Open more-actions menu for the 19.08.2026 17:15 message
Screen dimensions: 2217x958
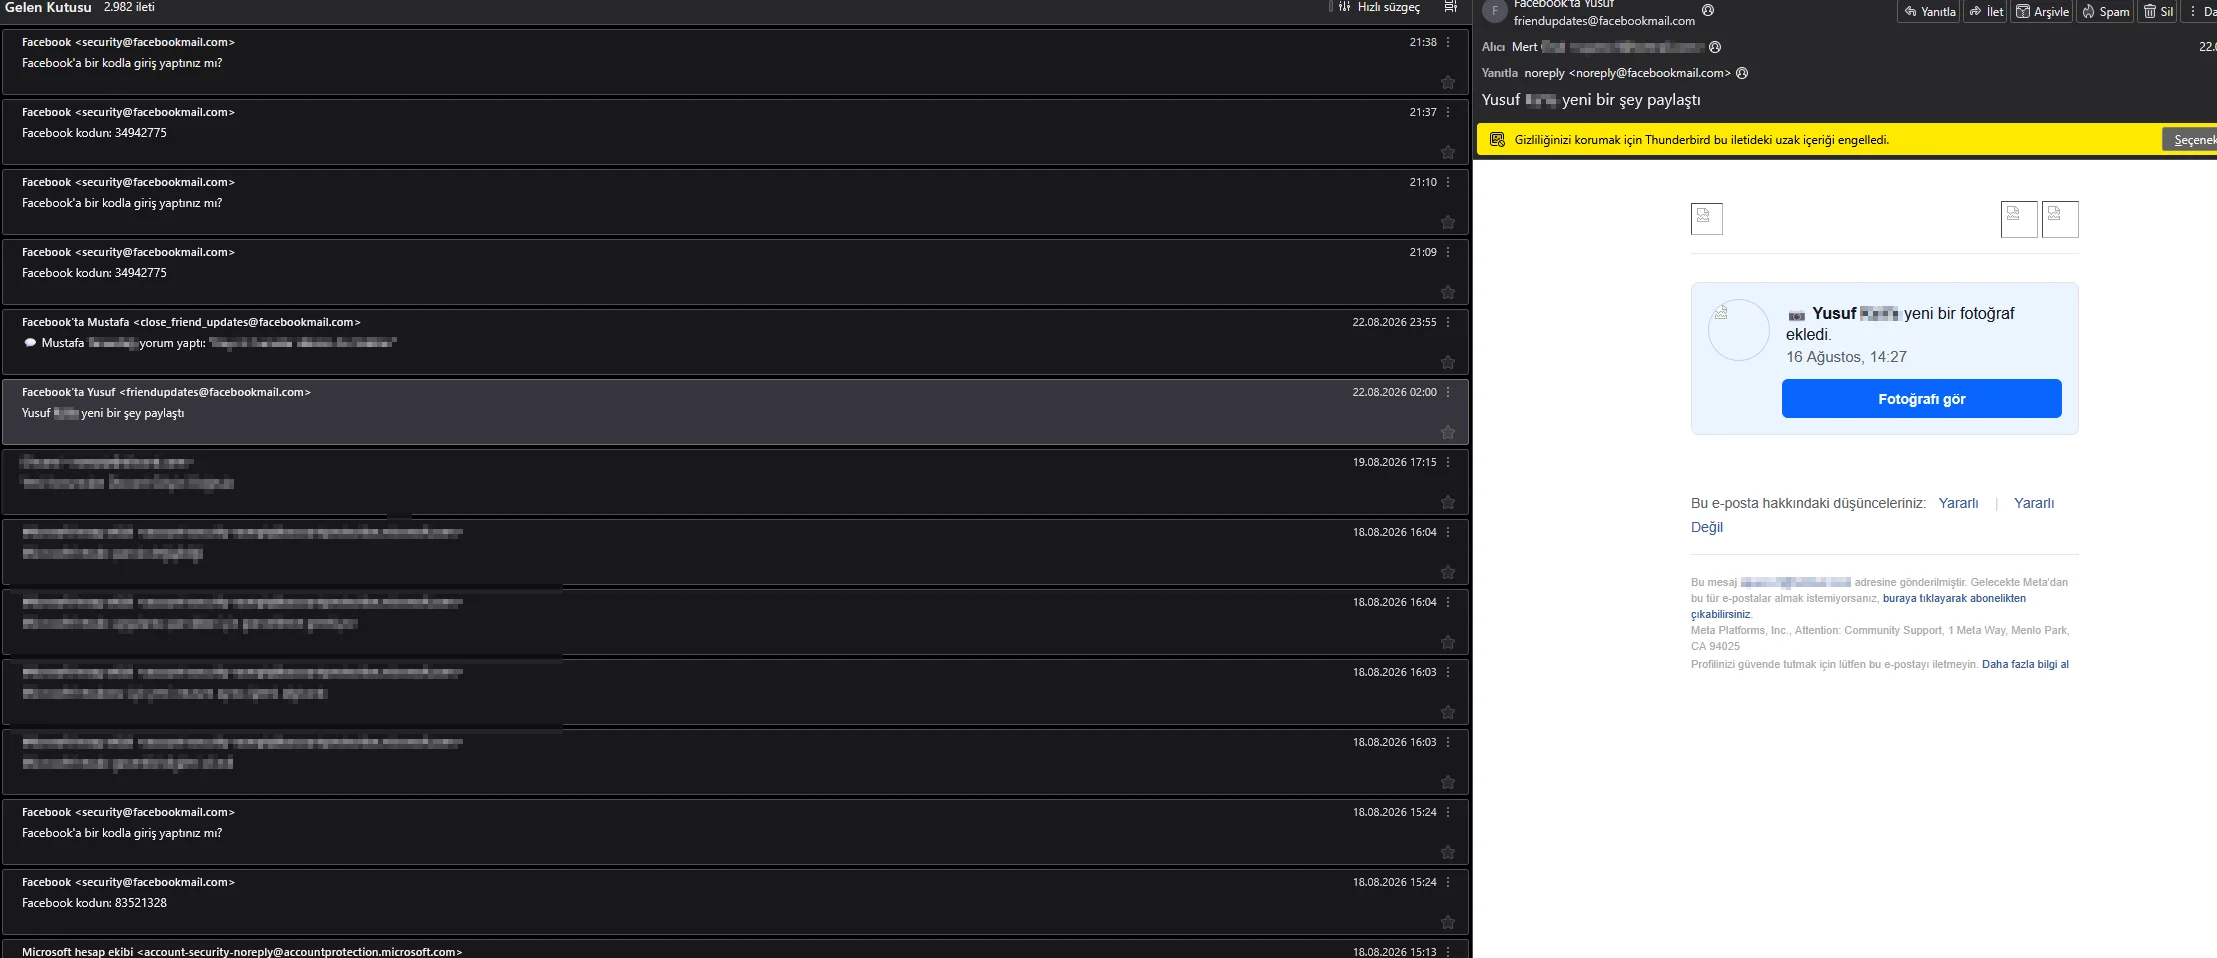point(1448,462)
